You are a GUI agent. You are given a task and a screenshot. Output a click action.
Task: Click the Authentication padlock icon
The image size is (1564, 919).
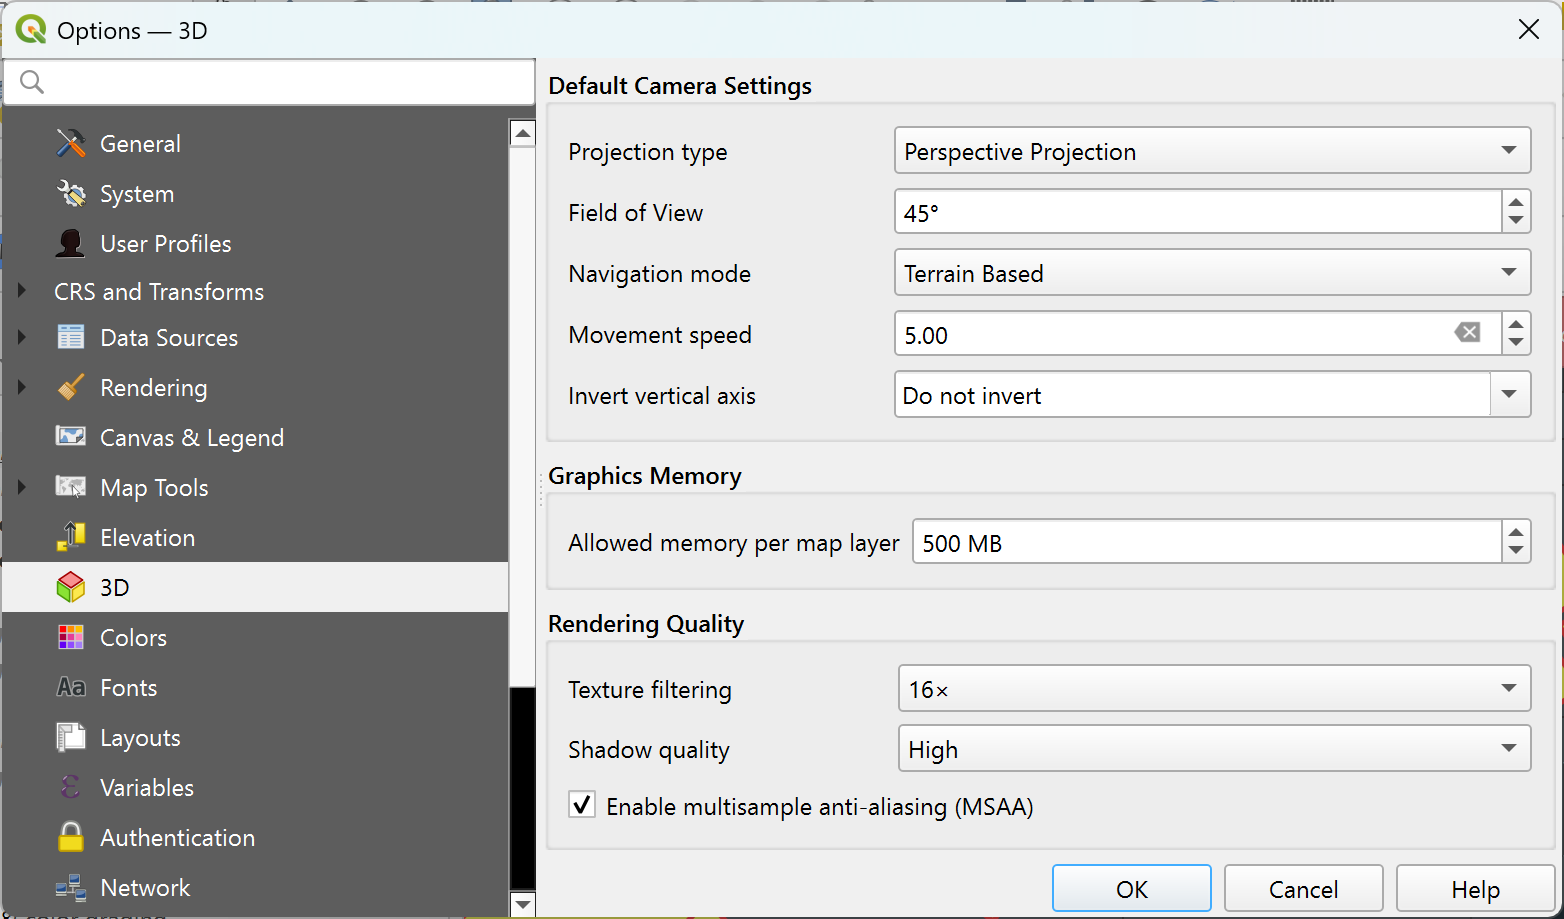[71, 836]
